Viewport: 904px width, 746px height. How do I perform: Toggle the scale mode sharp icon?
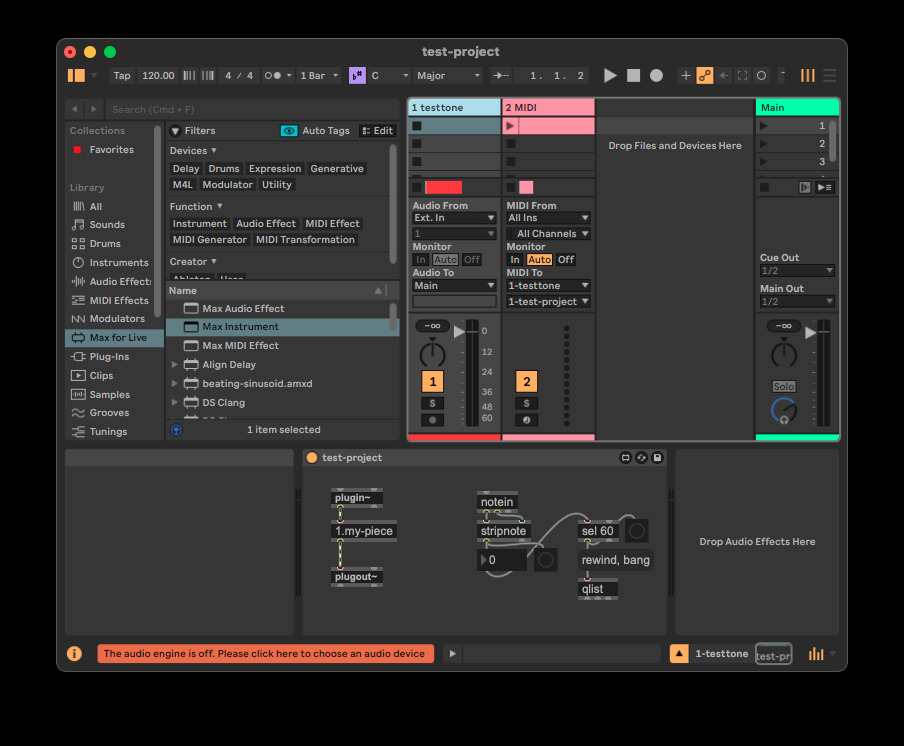pyautogui.click(x=357, y=76)
